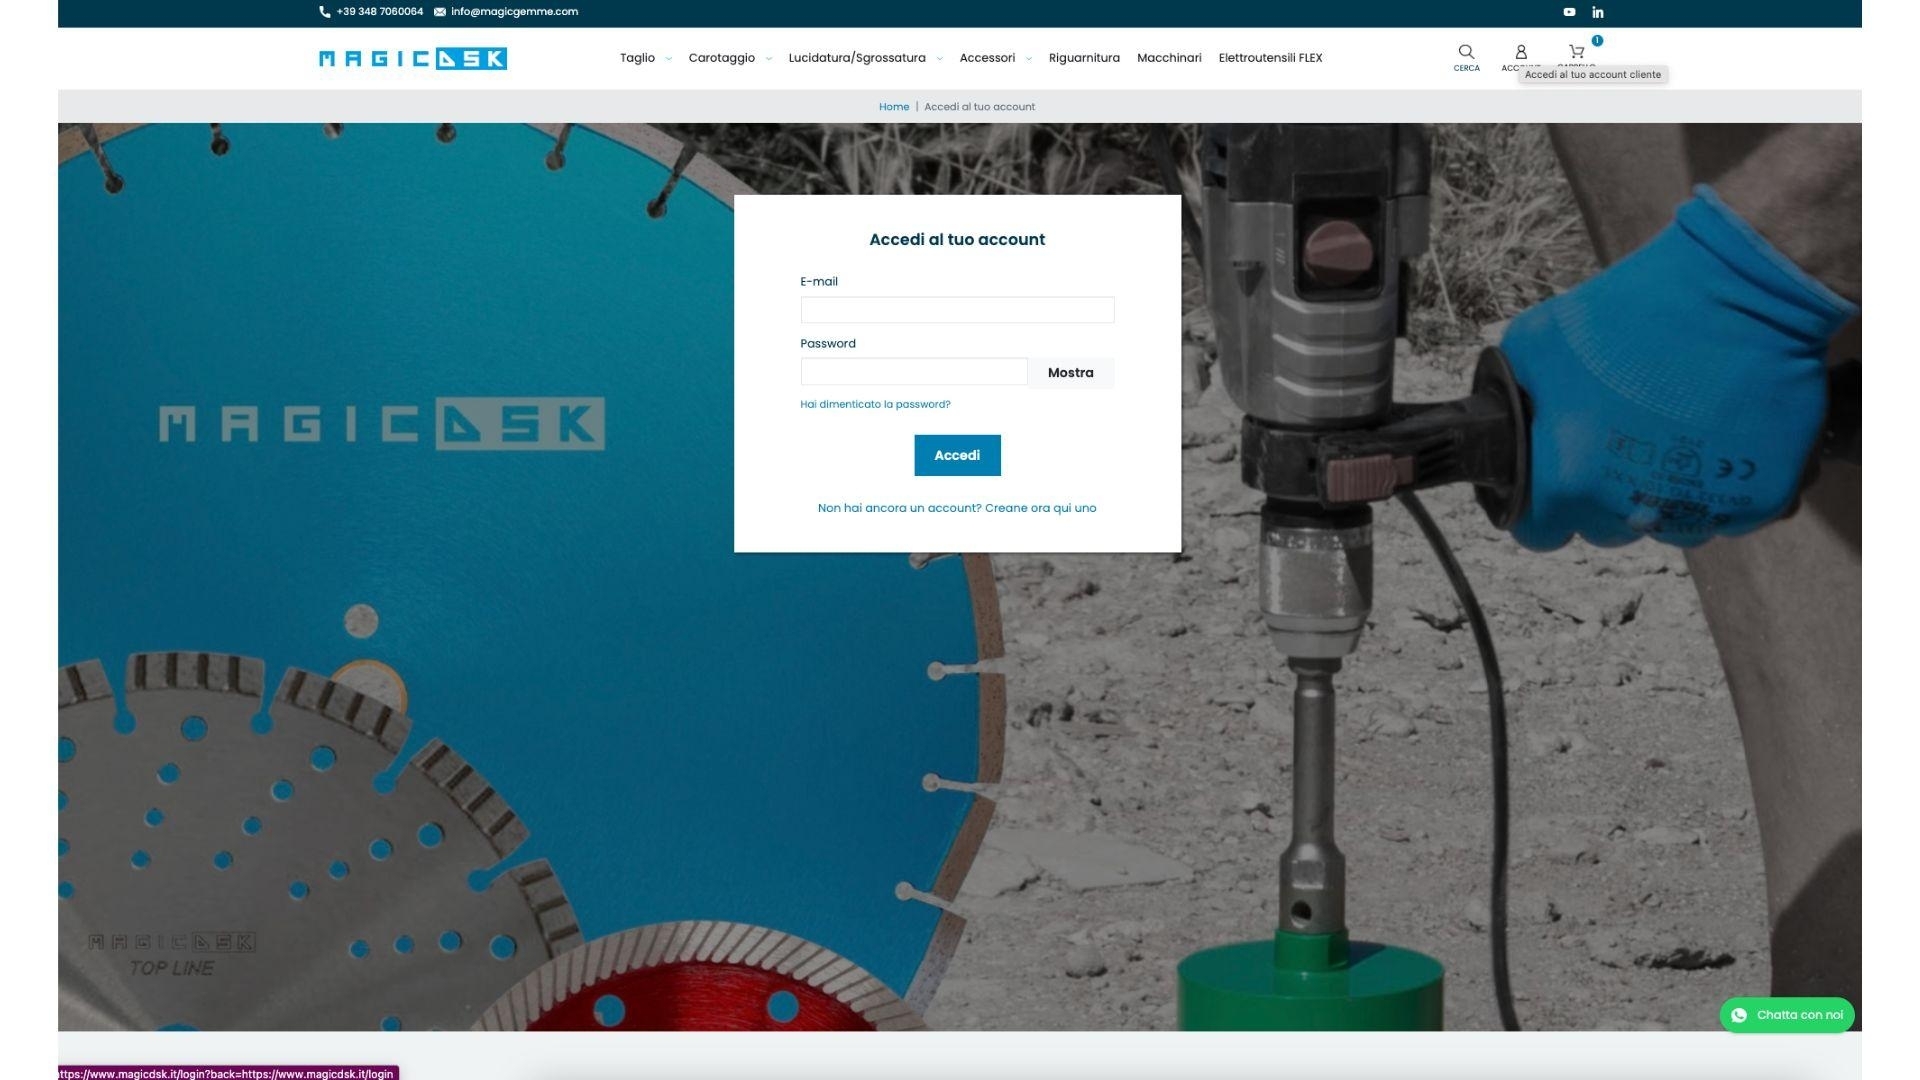The width and height of the screenshot is (1920, 1080).
Task: Open the Lucidatura/Sgrossatura menu item
Action: [857, 58]
